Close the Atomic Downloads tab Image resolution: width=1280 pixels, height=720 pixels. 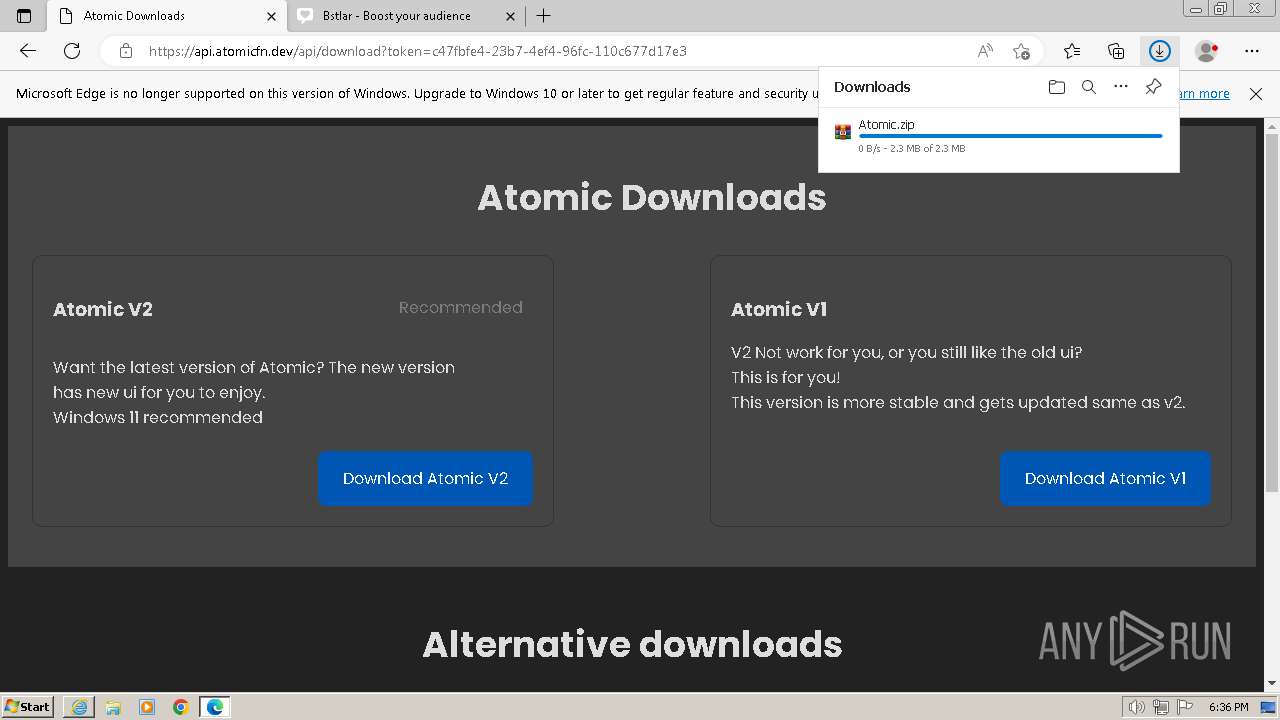tap(271, 16)
